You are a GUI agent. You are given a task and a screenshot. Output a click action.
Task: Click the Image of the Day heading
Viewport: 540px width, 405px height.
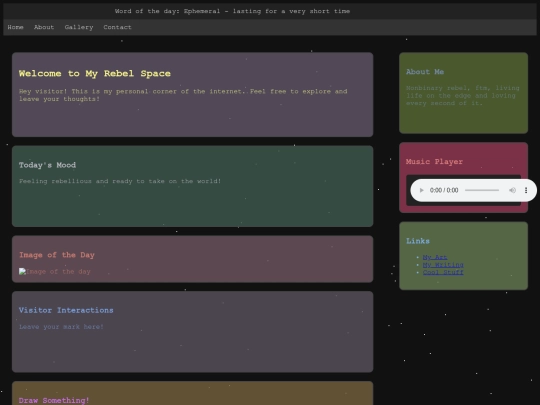coord(57,255)
